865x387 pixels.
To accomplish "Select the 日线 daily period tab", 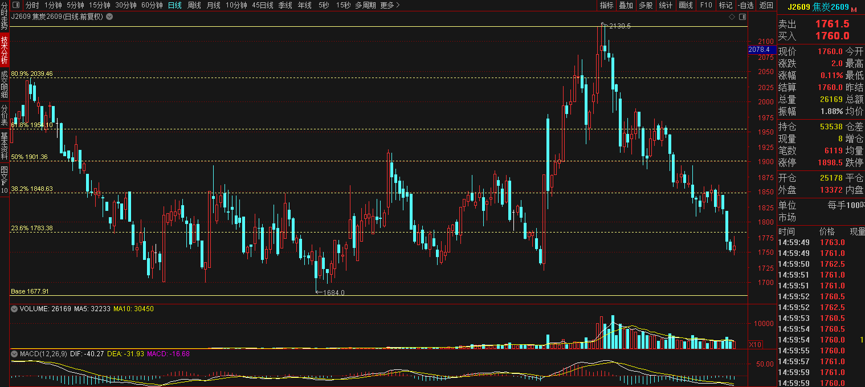I will [x=174, y=5].
